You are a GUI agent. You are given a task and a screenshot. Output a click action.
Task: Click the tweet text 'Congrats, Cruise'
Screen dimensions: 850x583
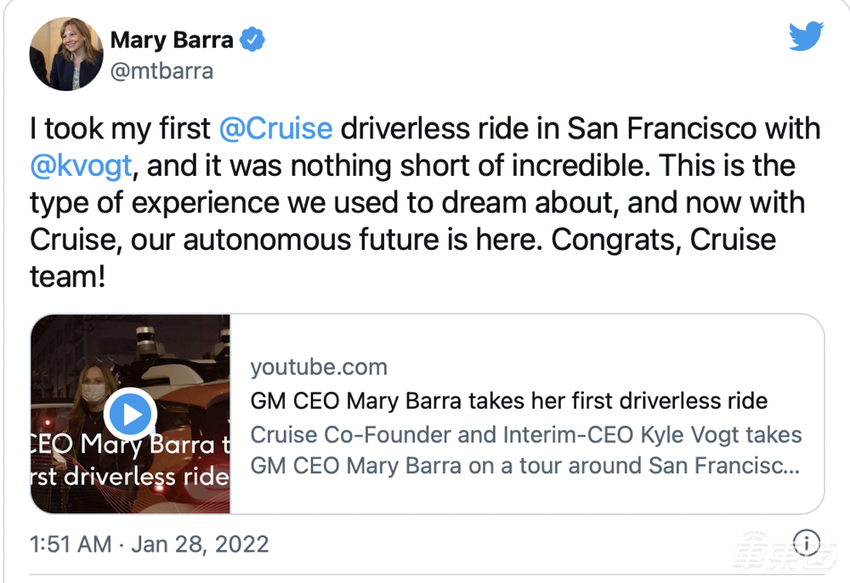point(664,240)
